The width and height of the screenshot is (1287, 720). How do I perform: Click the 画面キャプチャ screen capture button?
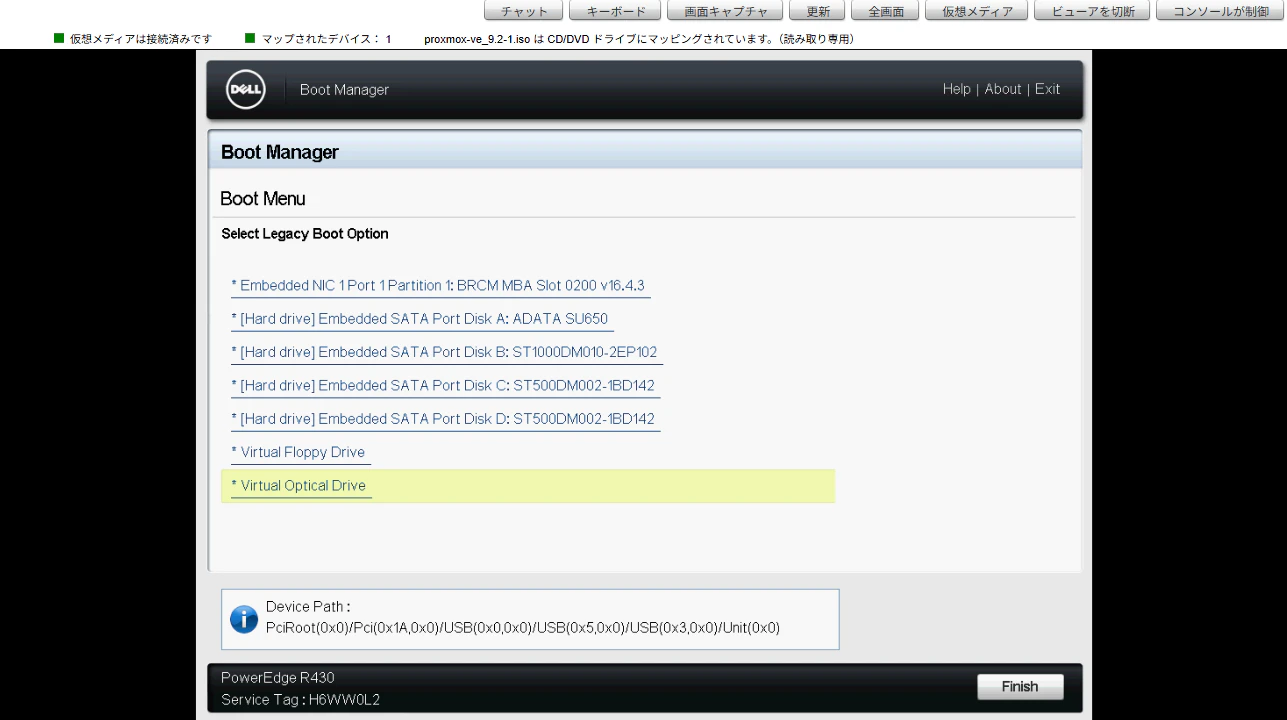(x=725, y=11)
